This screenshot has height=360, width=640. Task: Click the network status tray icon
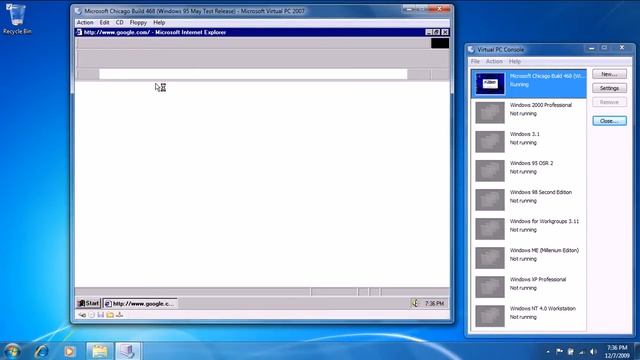tap(582, 351)
